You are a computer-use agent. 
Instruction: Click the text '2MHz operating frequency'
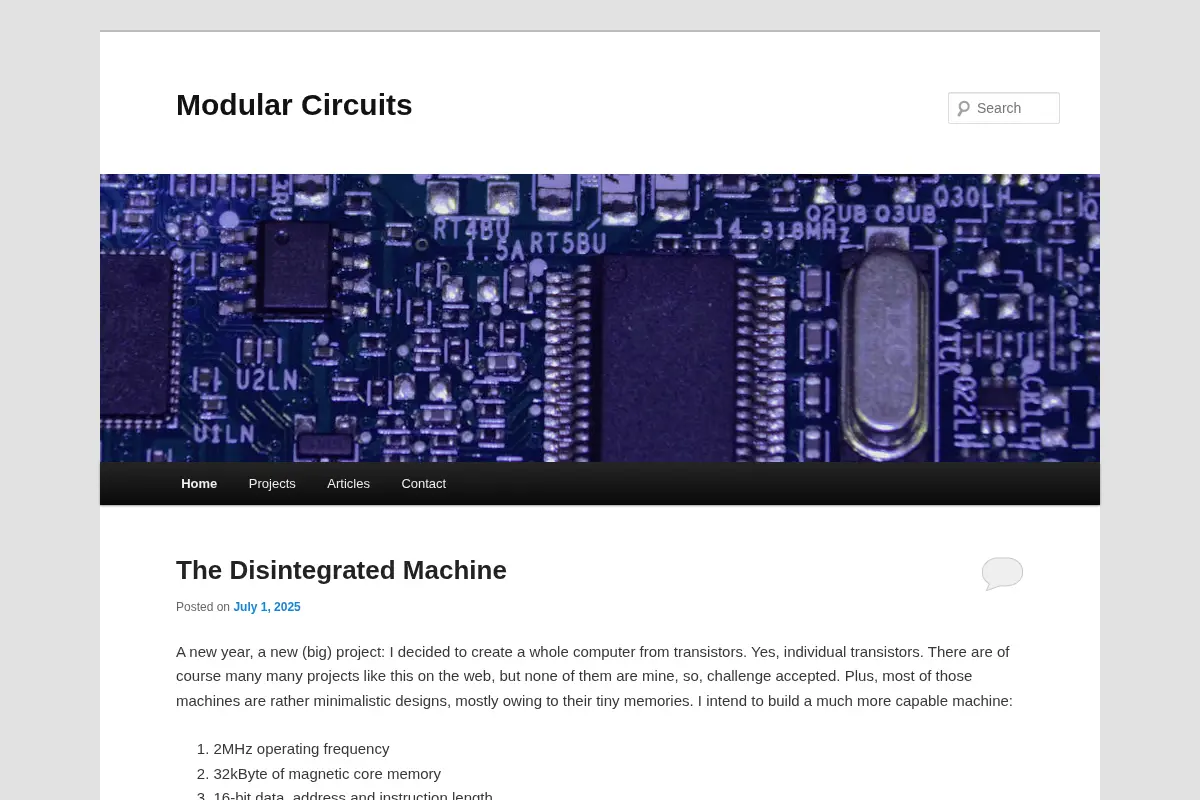click(x=301, y=749)
